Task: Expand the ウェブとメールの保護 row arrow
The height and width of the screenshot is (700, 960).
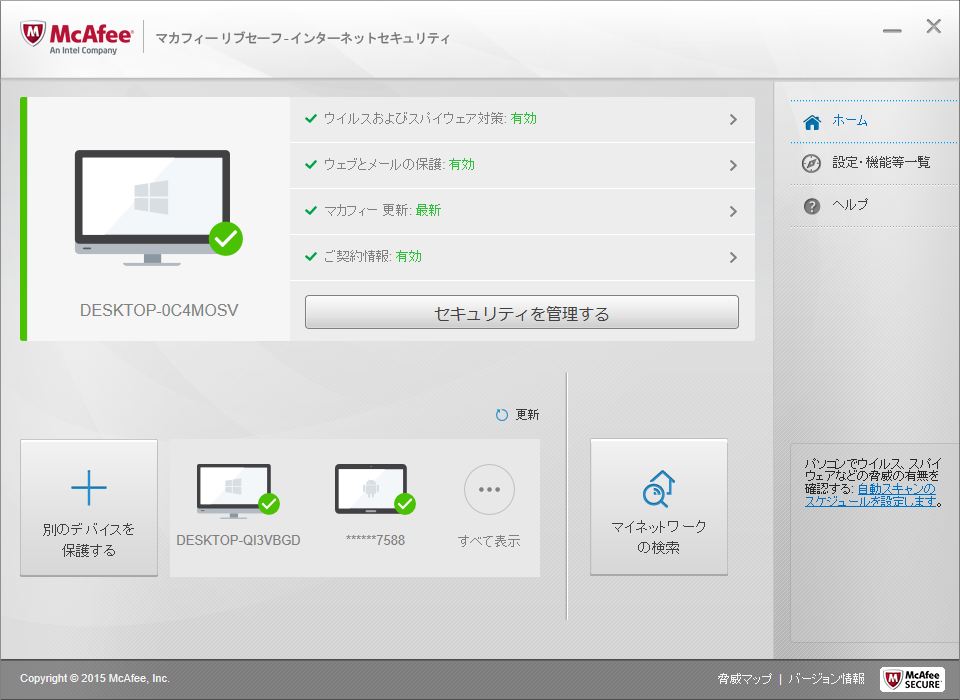Action: tap(733, 166)
